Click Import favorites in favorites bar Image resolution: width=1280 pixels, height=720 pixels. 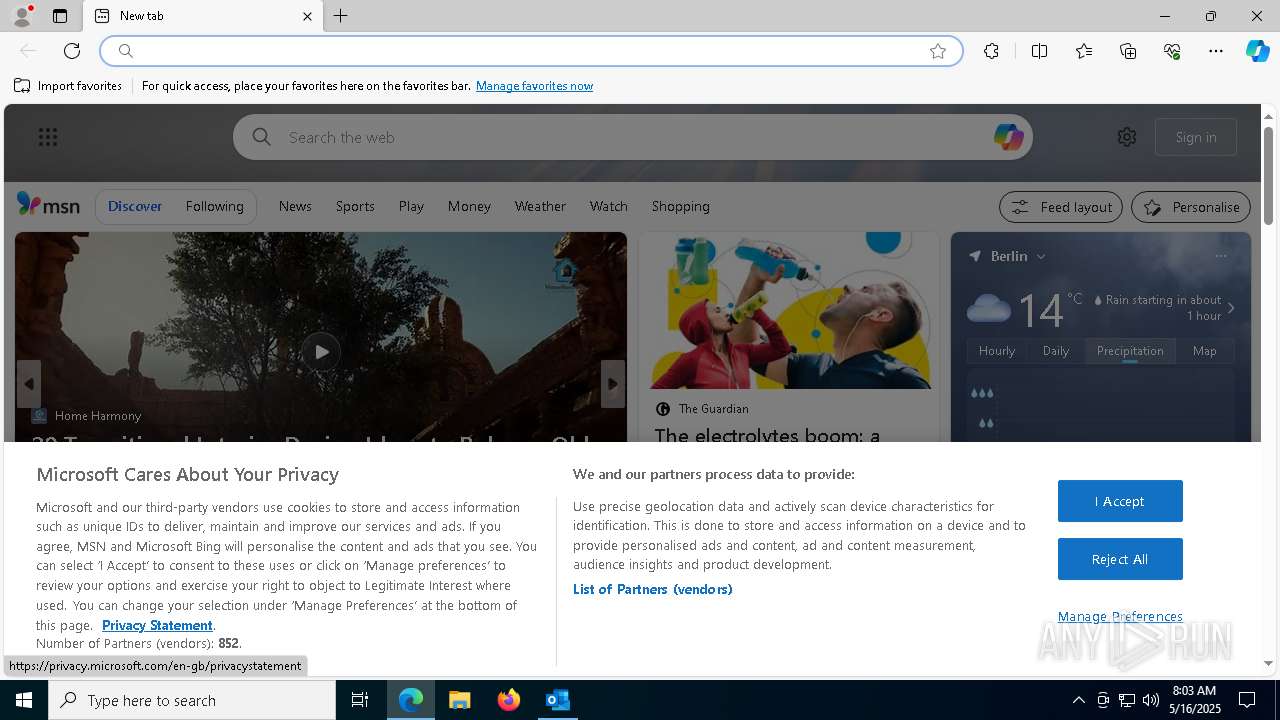coord(68,86)
